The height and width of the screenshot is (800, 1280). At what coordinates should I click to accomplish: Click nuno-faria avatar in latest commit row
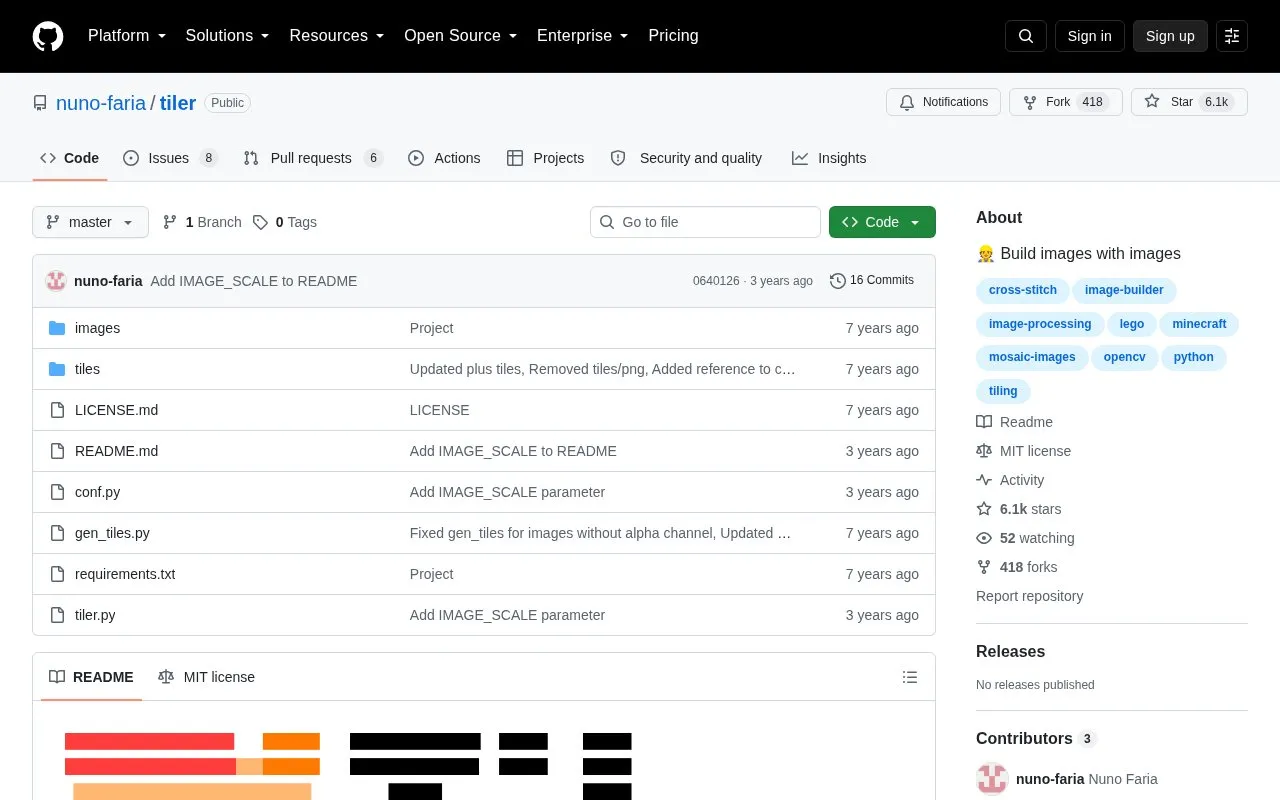(56, 281)
